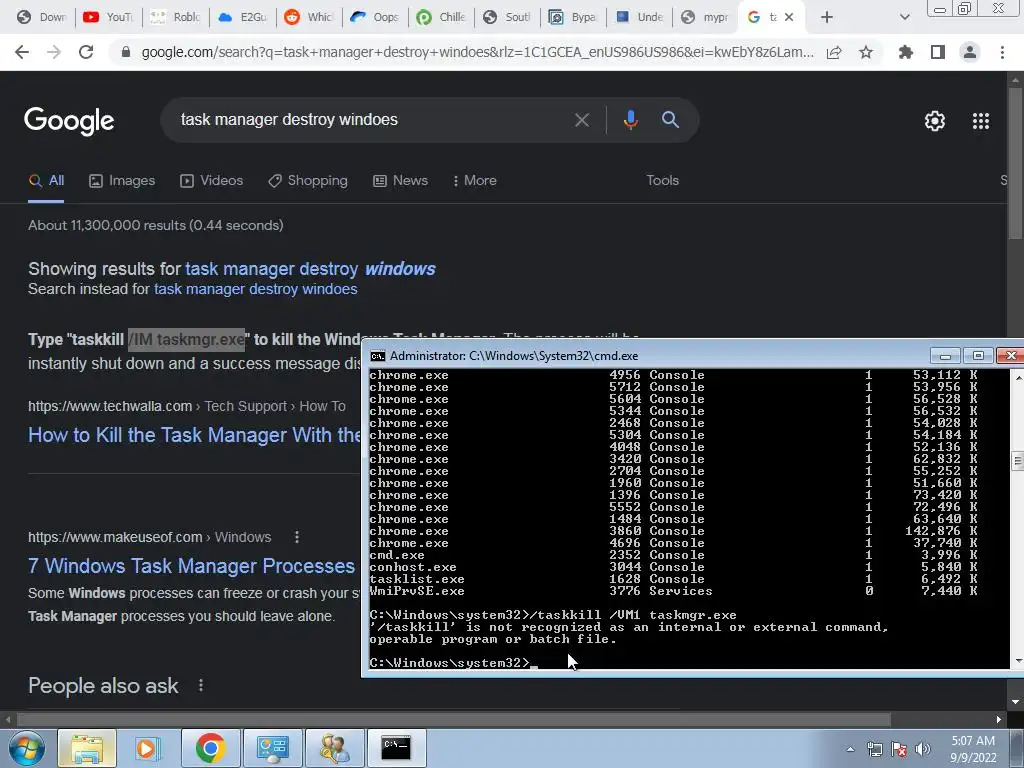Open the control panel taskbar icon
The image size is (1024, 768).
point(272,748)
